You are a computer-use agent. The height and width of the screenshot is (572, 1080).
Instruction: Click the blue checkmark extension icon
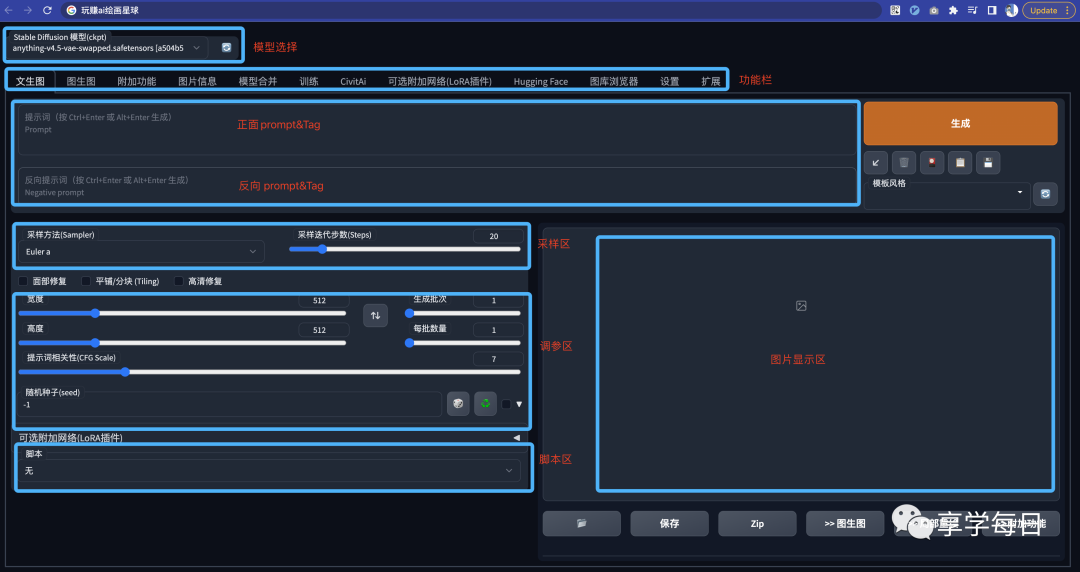(x=914, y=10)
